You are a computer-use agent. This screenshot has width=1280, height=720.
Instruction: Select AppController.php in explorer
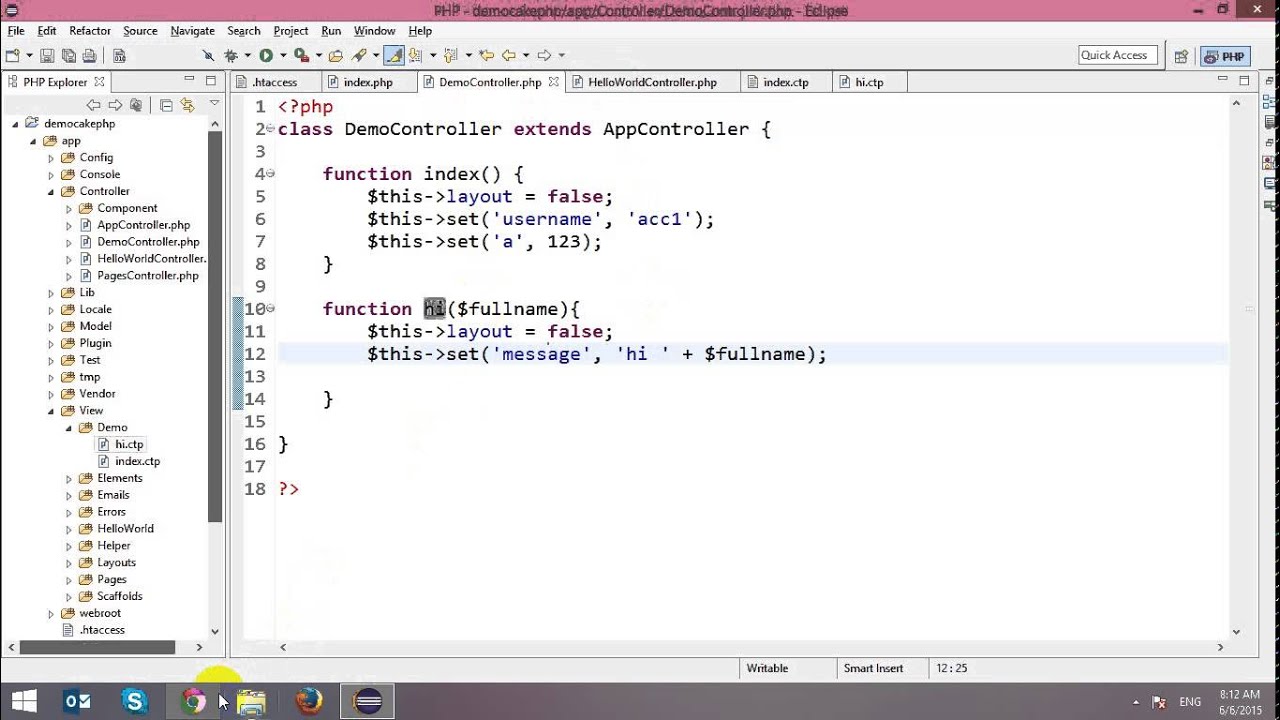pos(143,225)
